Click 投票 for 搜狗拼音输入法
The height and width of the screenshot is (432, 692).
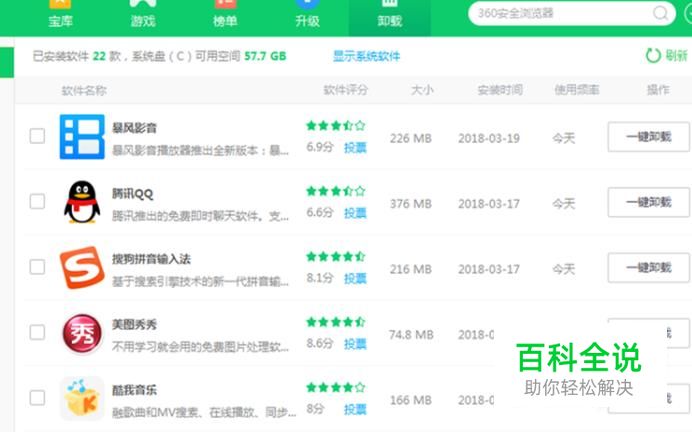click(355, 278)
